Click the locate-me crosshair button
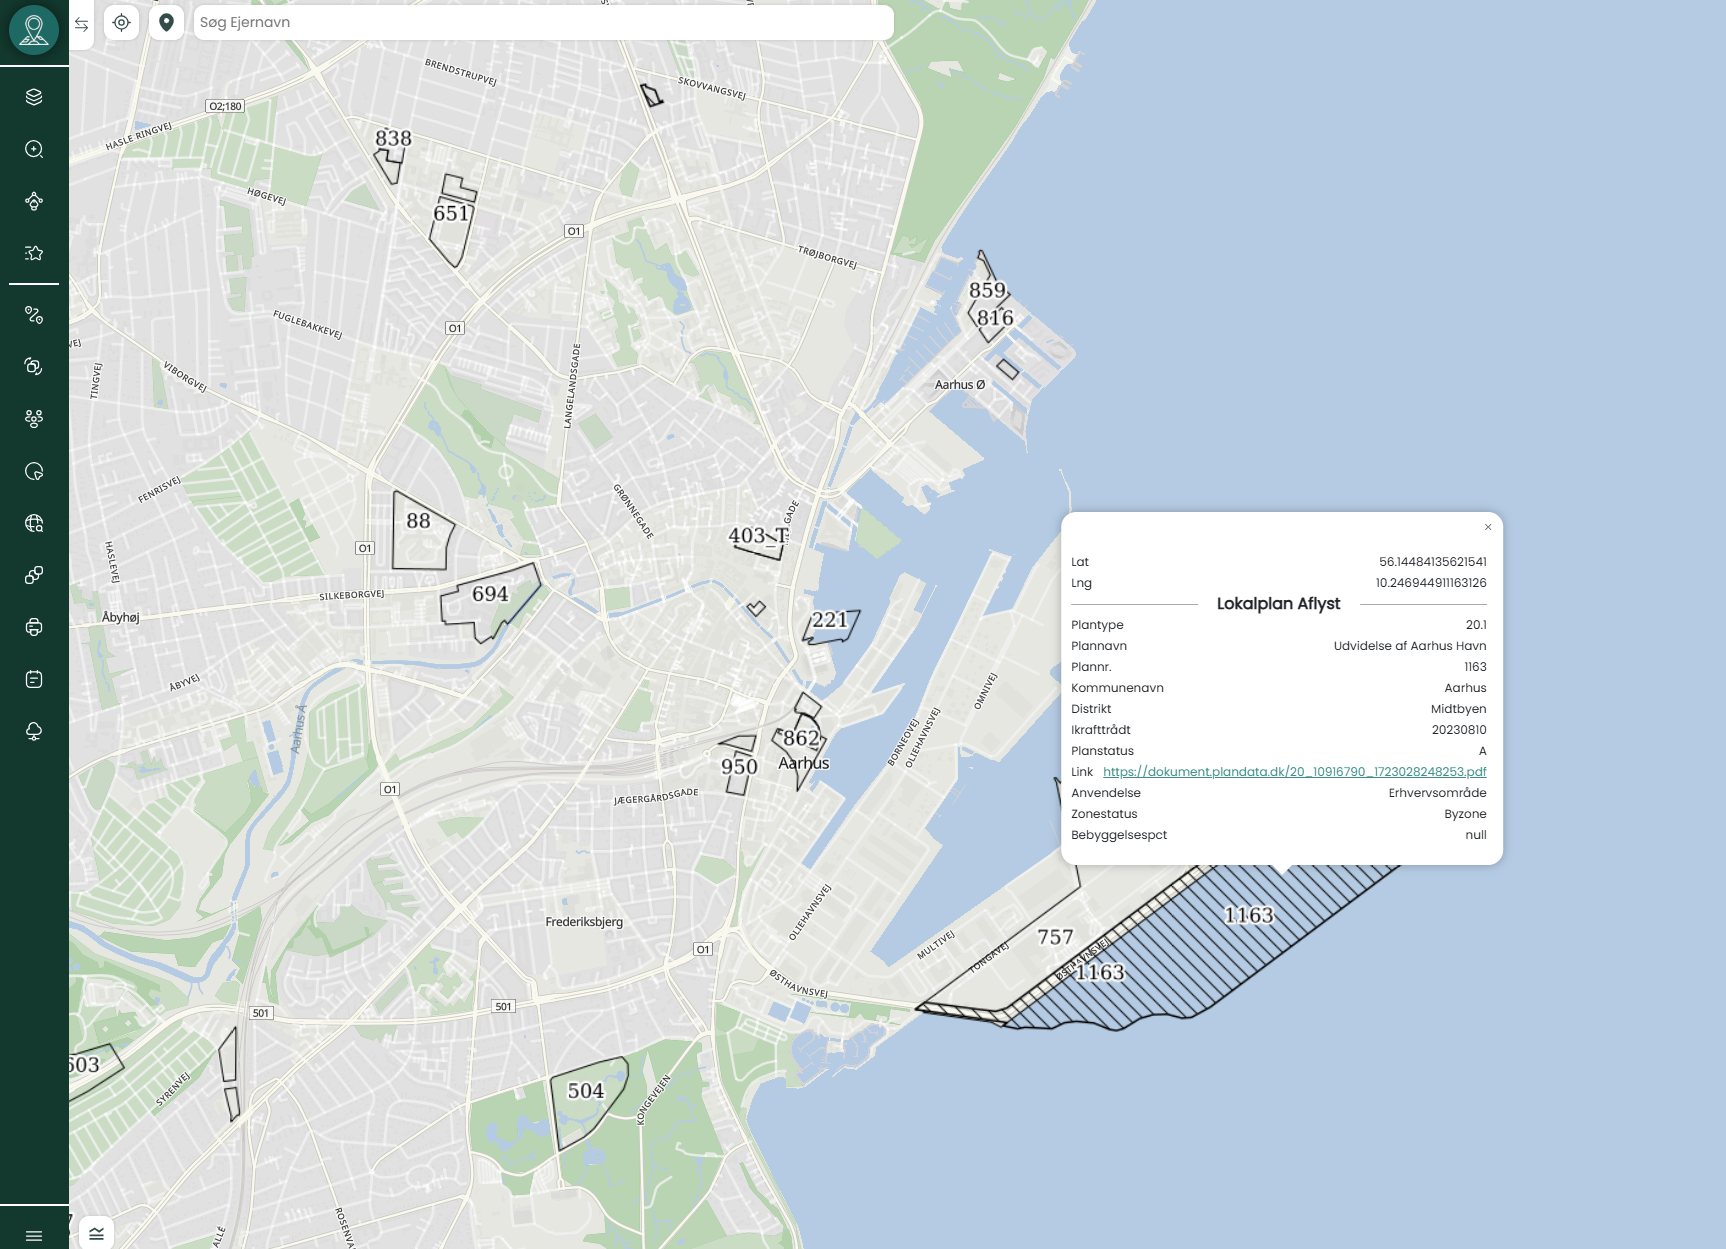 (x=122, y=22)
